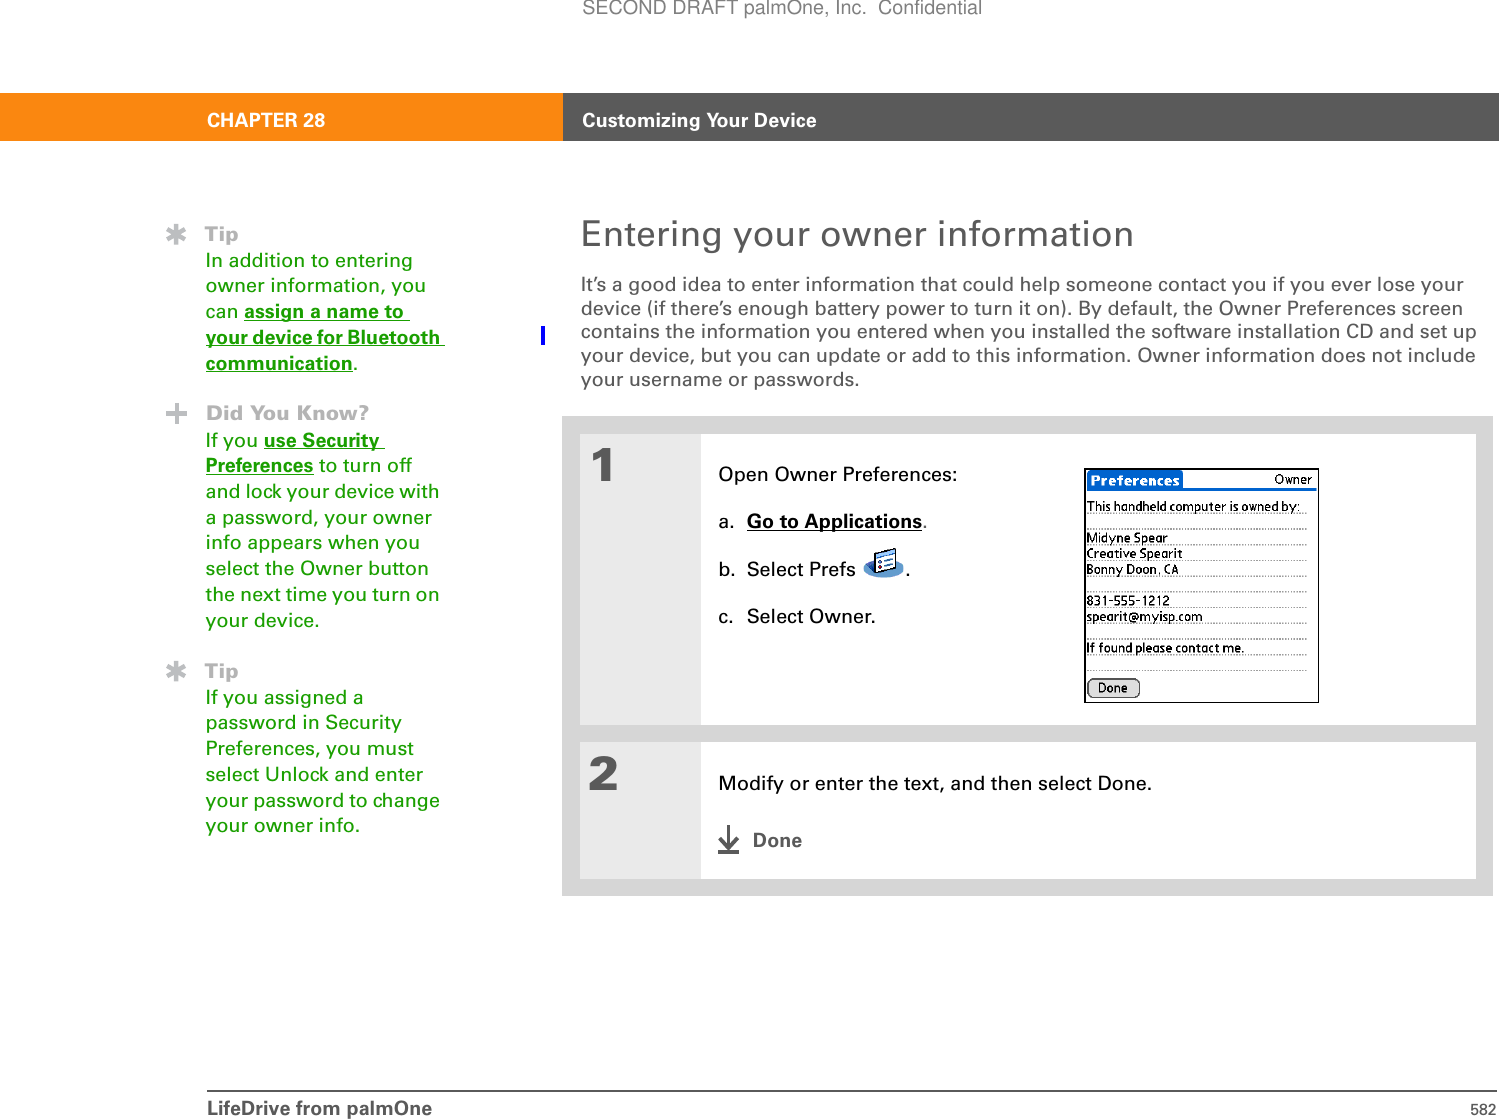Image resolution: width=1499 pixels, height=1119 pixels.
Task: Click 'LifeDrive from palmOne' footer text
Action: click(x=320, y=1108)
